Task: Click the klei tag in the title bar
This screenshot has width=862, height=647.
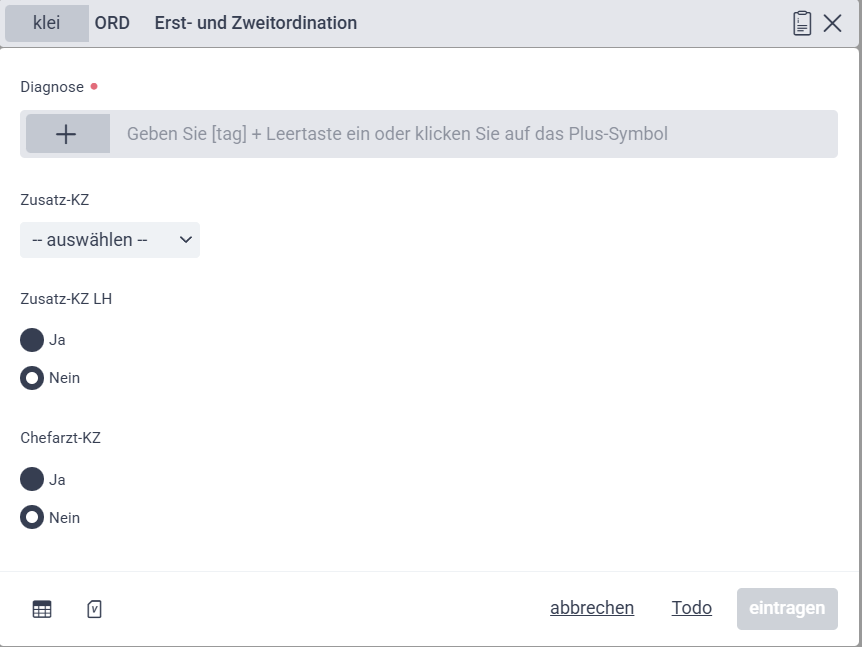Action: (46, 23)
